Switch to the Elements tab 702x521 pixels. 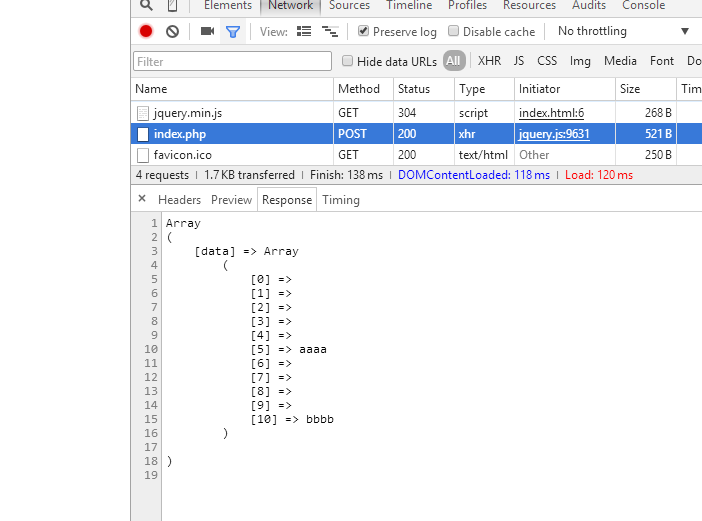(227, 5)
